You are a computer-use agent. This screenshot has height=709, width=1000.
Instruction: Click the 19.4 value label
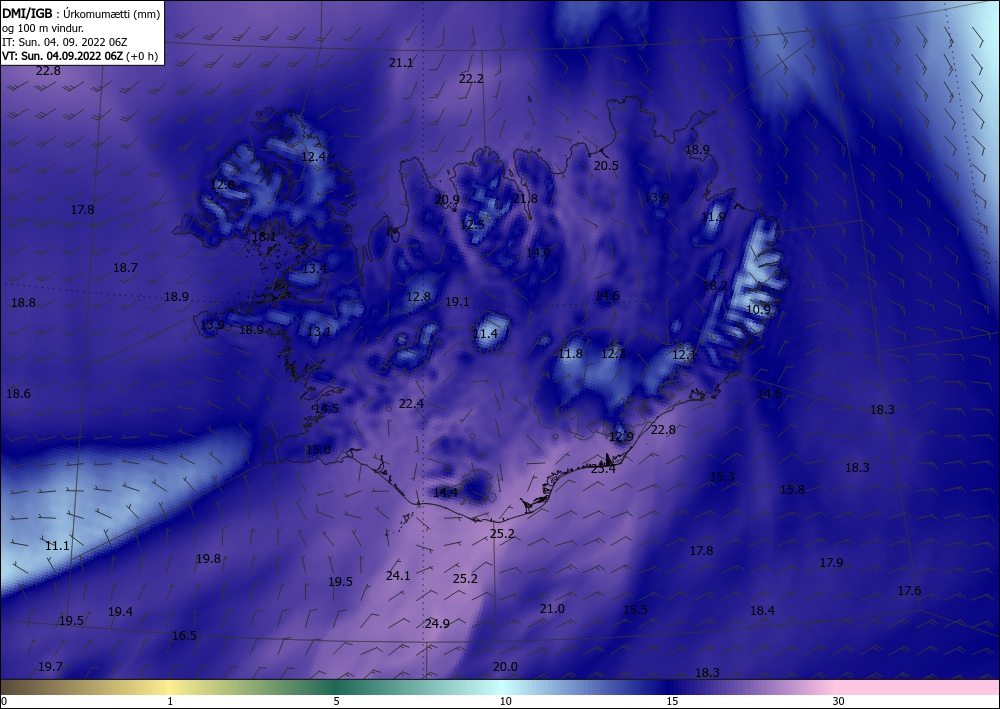pyautogui.click(x=121, y=611)
